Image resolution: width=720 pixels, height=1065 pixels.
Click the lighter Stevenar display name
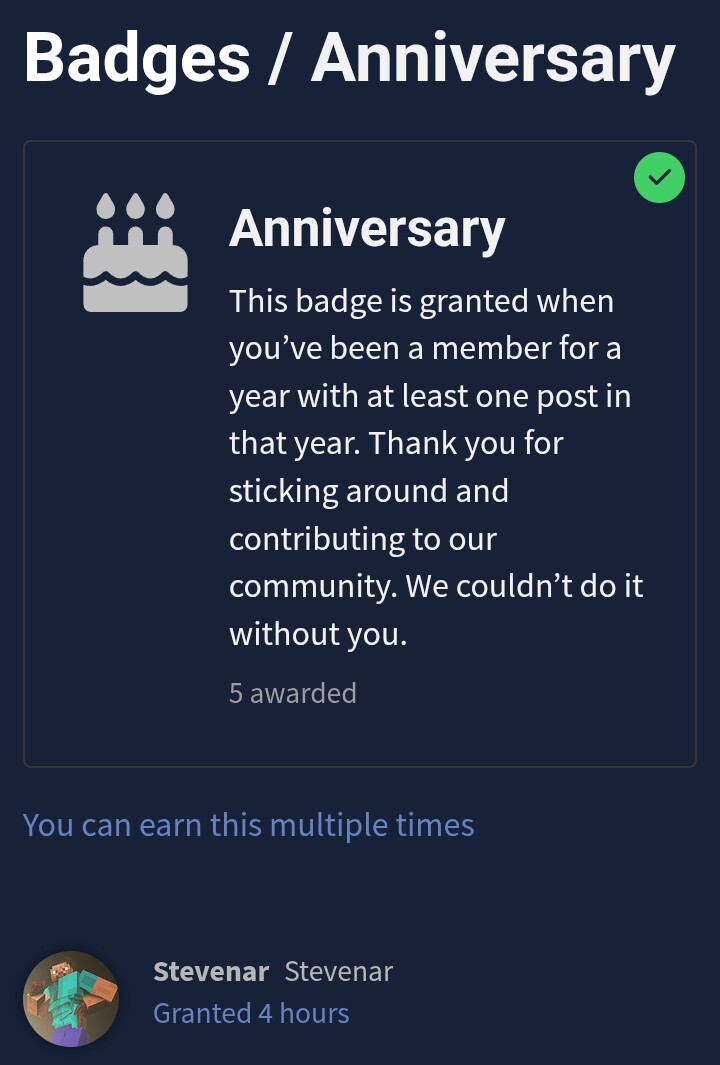339,971
